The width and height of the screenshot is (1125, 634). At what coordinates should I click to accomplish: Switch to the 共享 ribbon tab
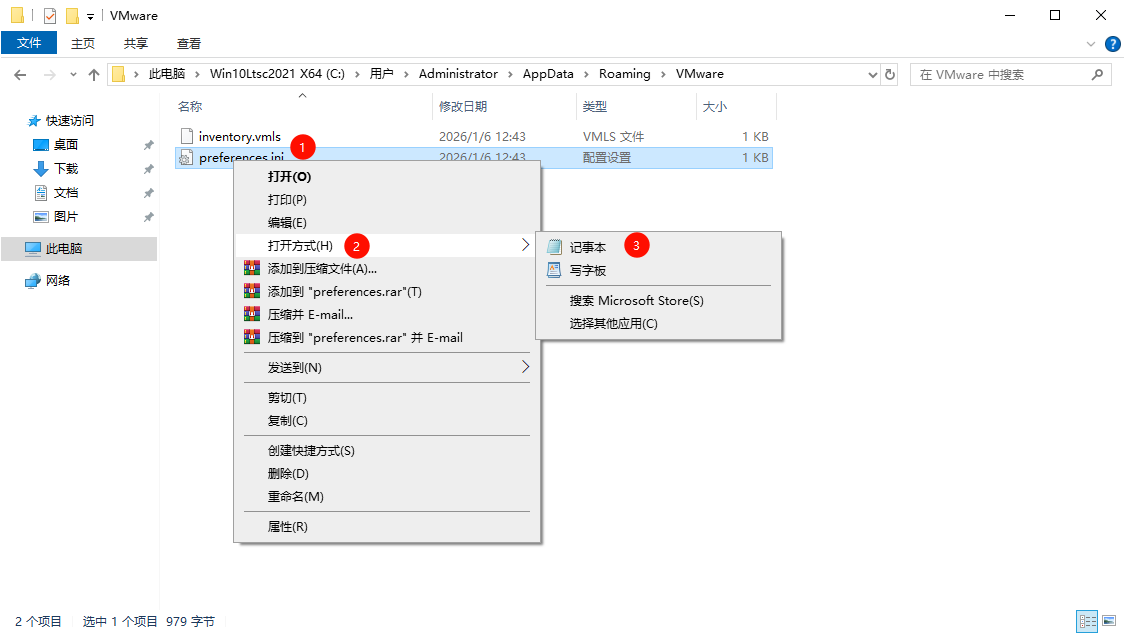136,44
